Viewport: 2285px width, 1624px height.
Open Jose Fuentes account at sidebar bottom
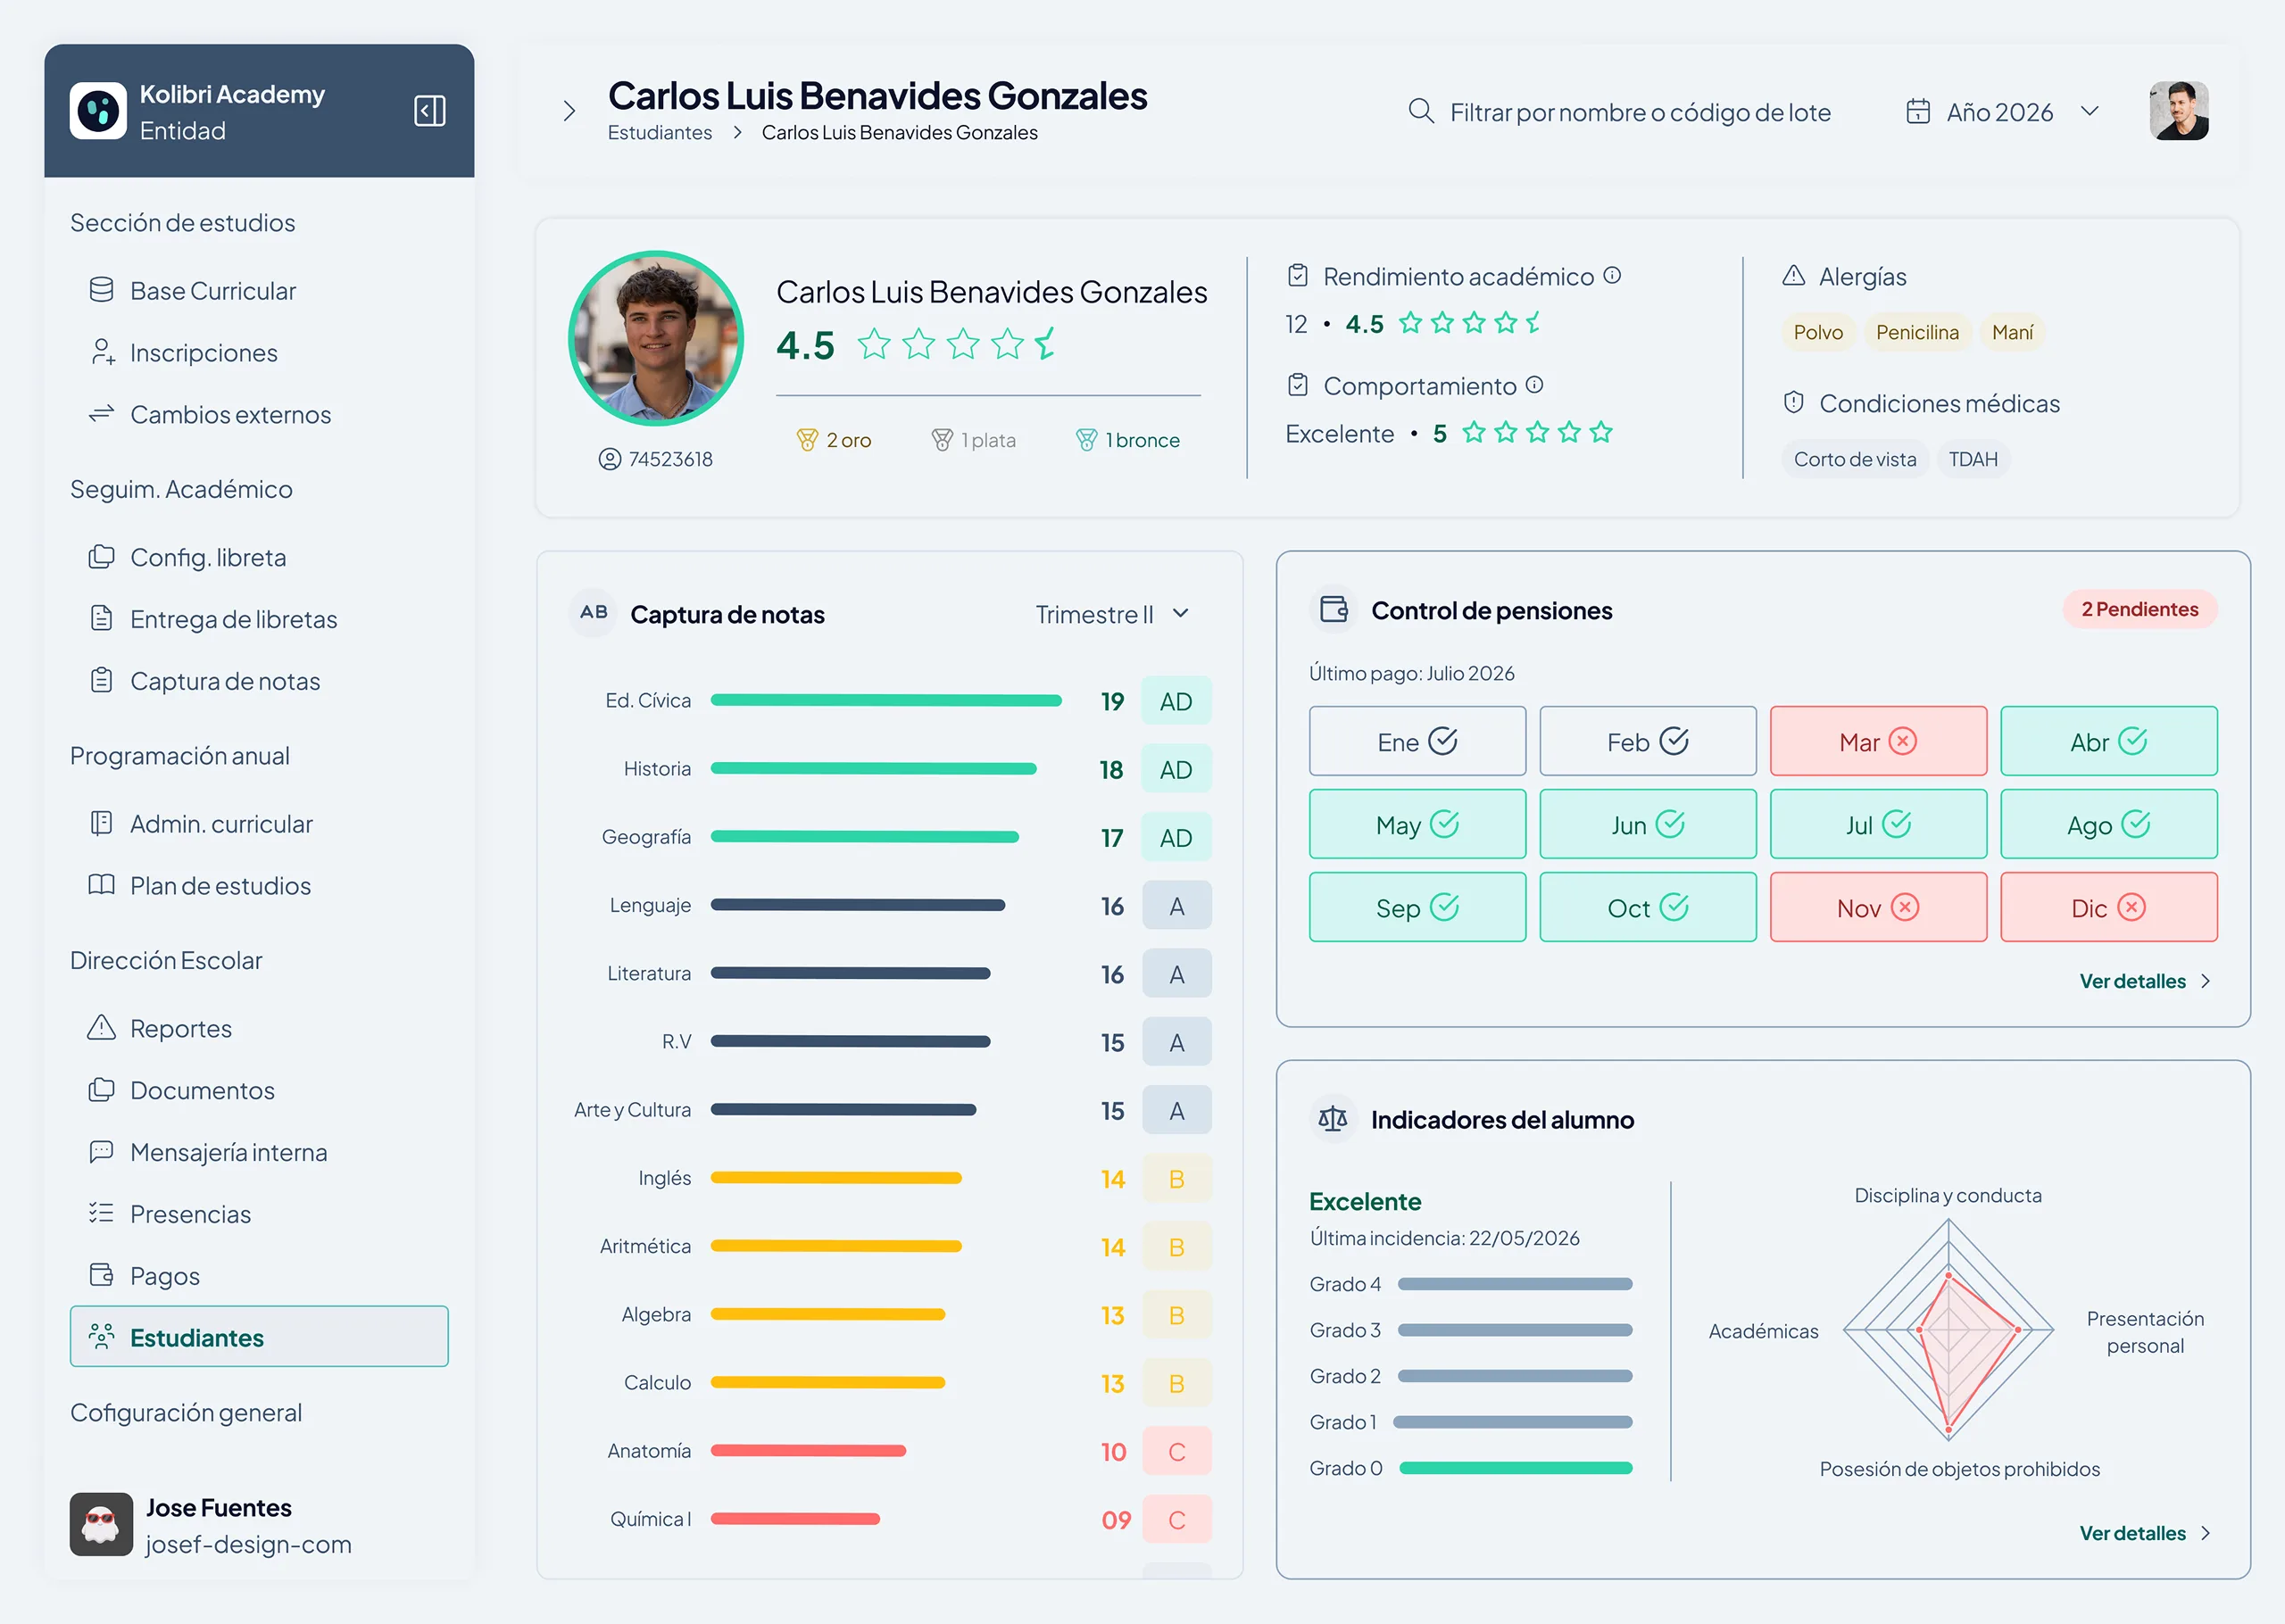point(211,1525)
